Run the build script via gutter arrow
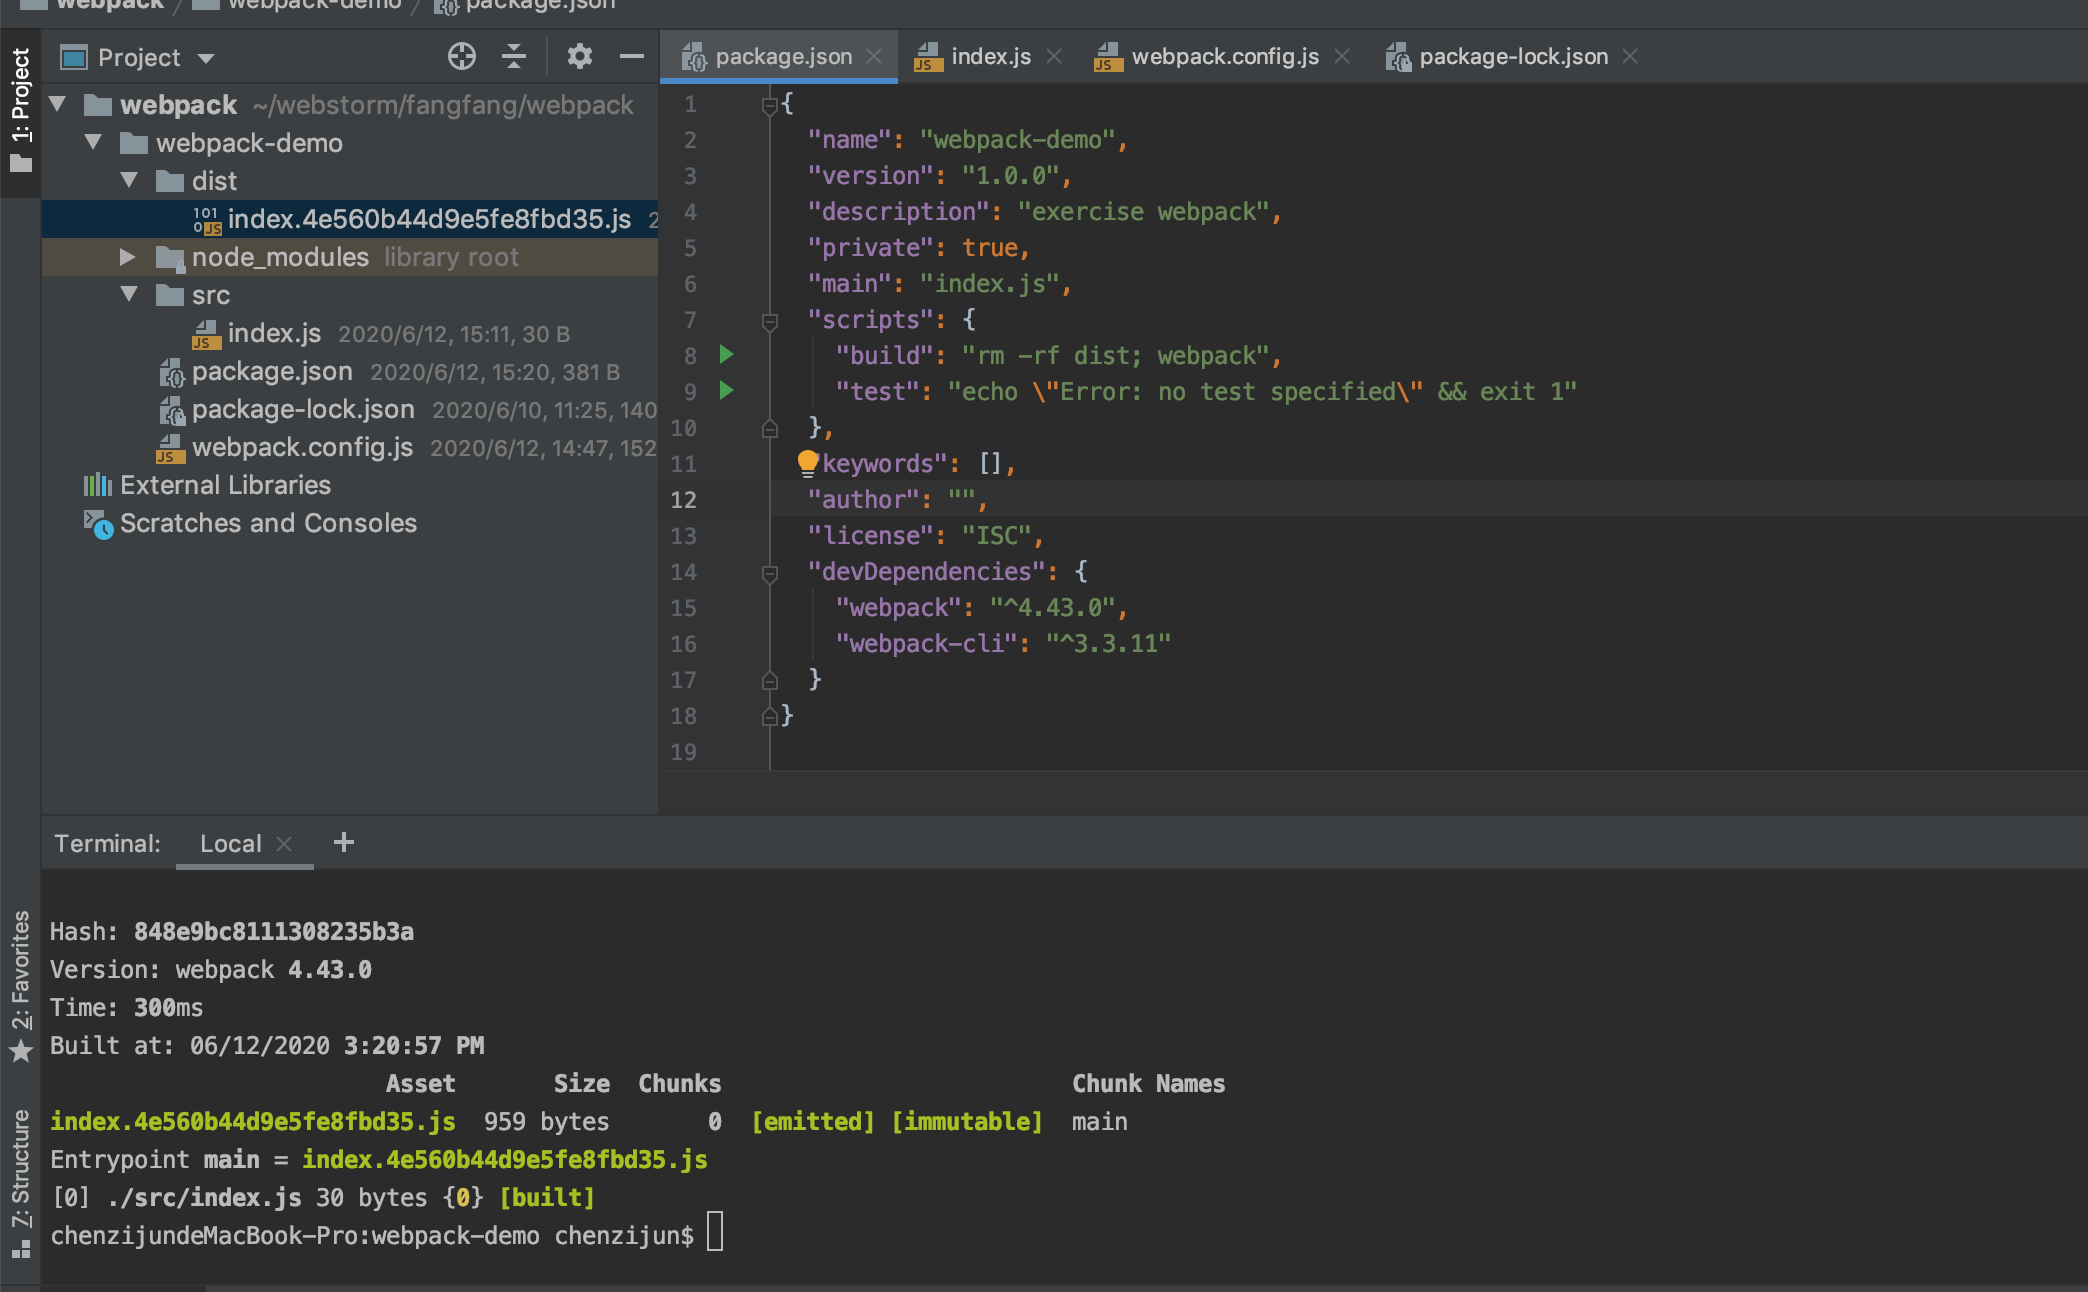The height and width of the screenshot is (1292, 2088). pos(727,354)
